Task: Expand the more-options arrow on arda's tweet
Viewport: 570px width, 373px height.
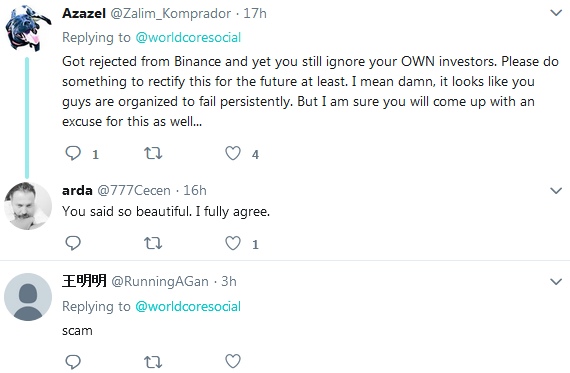Action: (556, 190)
